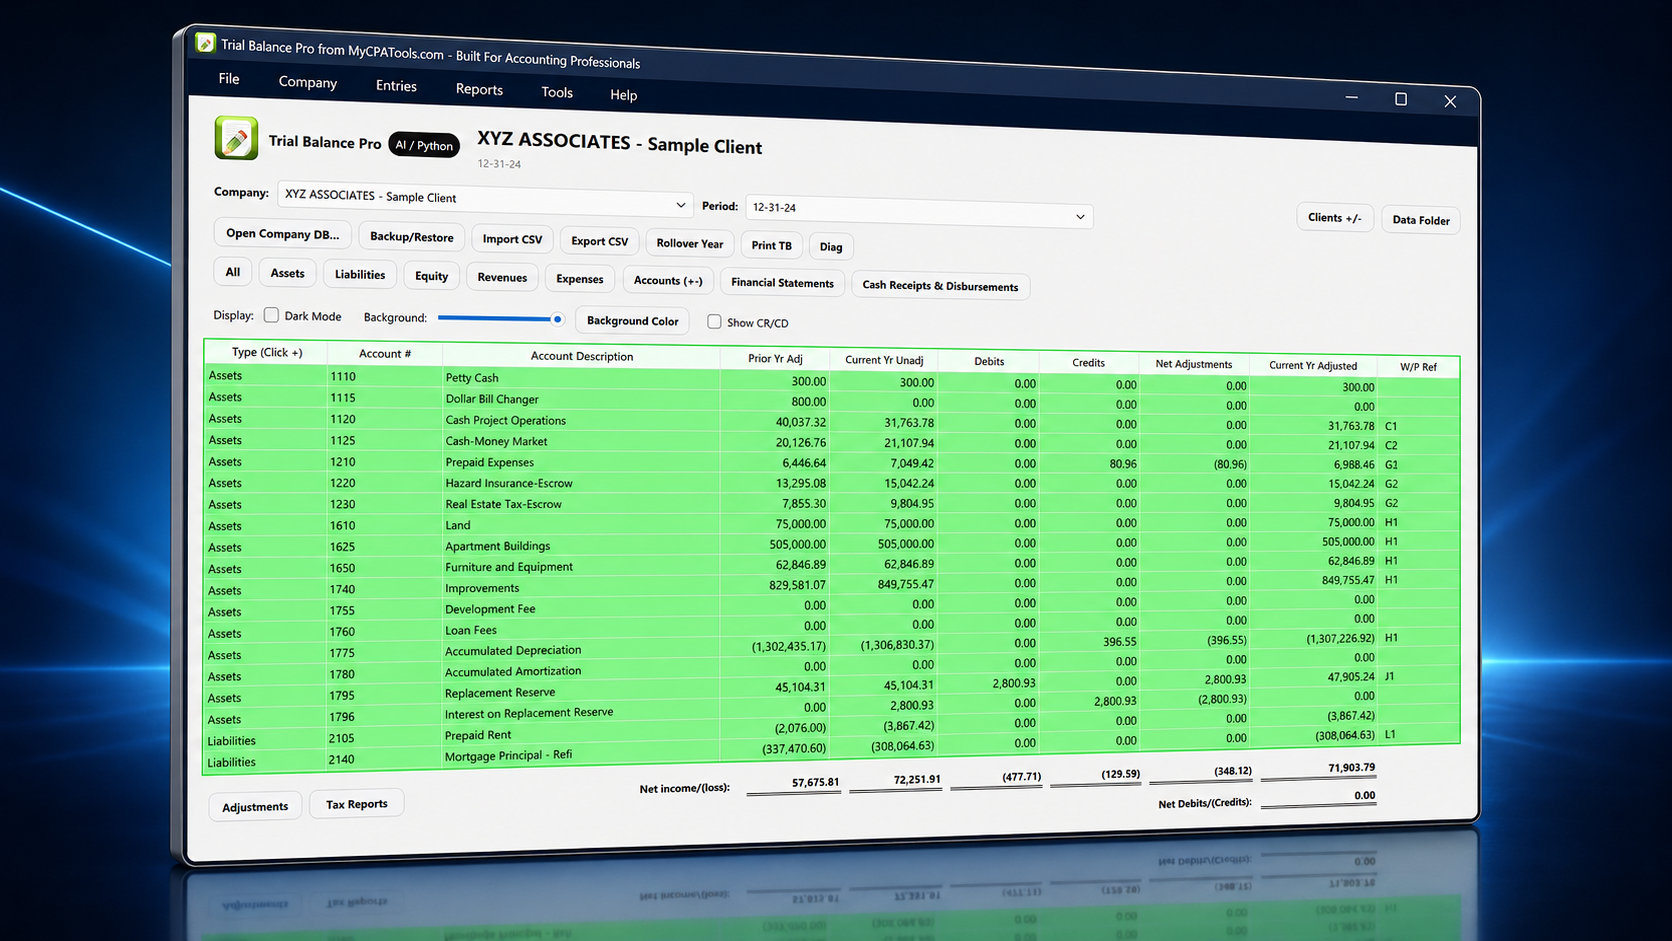Click account number 1610
The height and width of the screenshot is (941, 1672).
pos(343,526)
